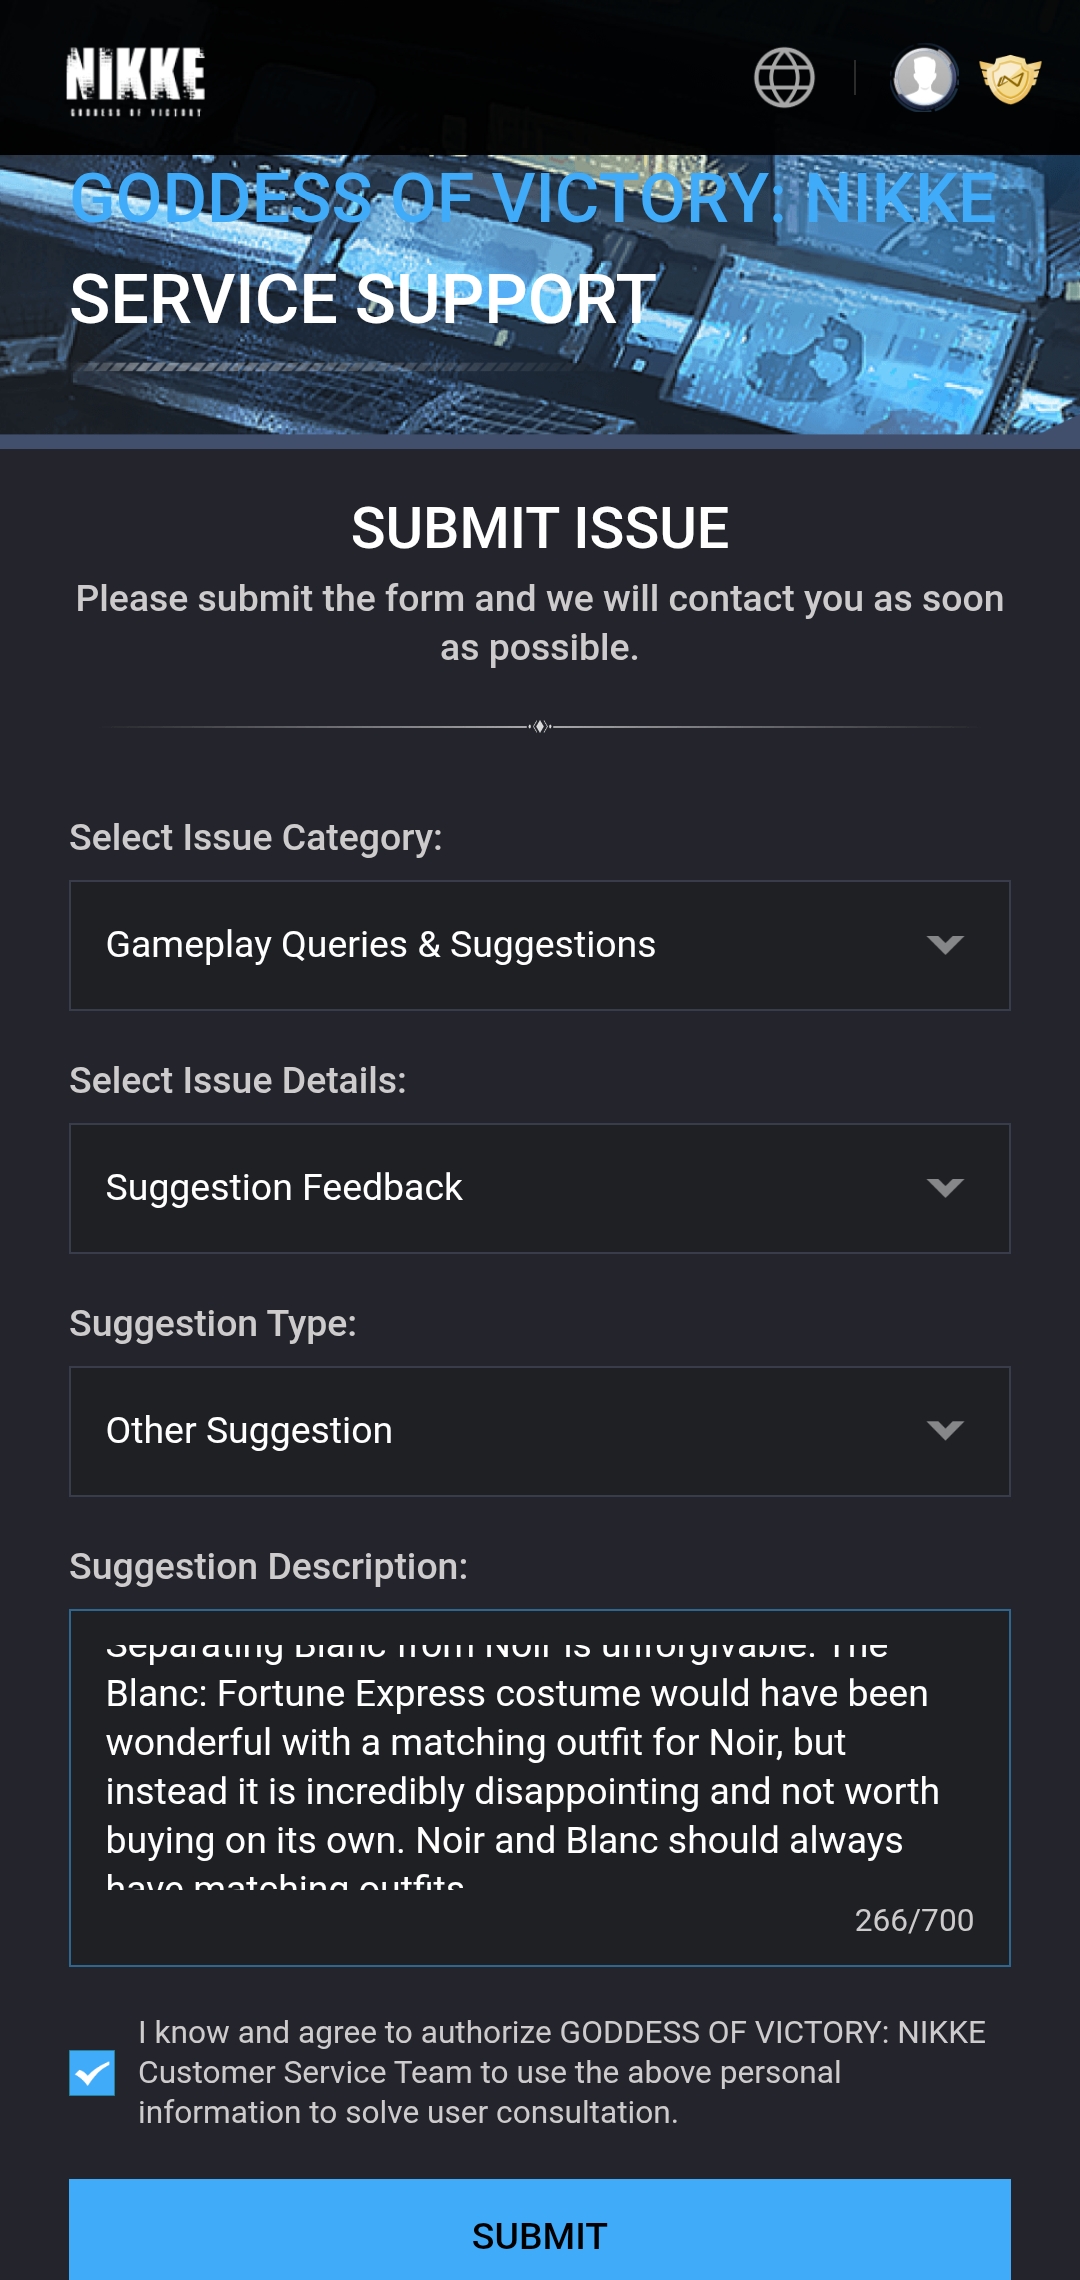Click the Suggestion Description label

(268, 1567)
